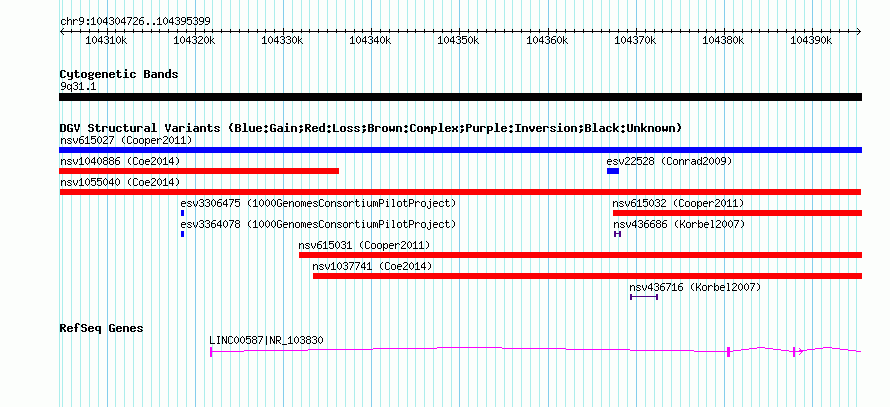
Task: Open the esv3364078 1000Genomes label
Action: point(318,224)
